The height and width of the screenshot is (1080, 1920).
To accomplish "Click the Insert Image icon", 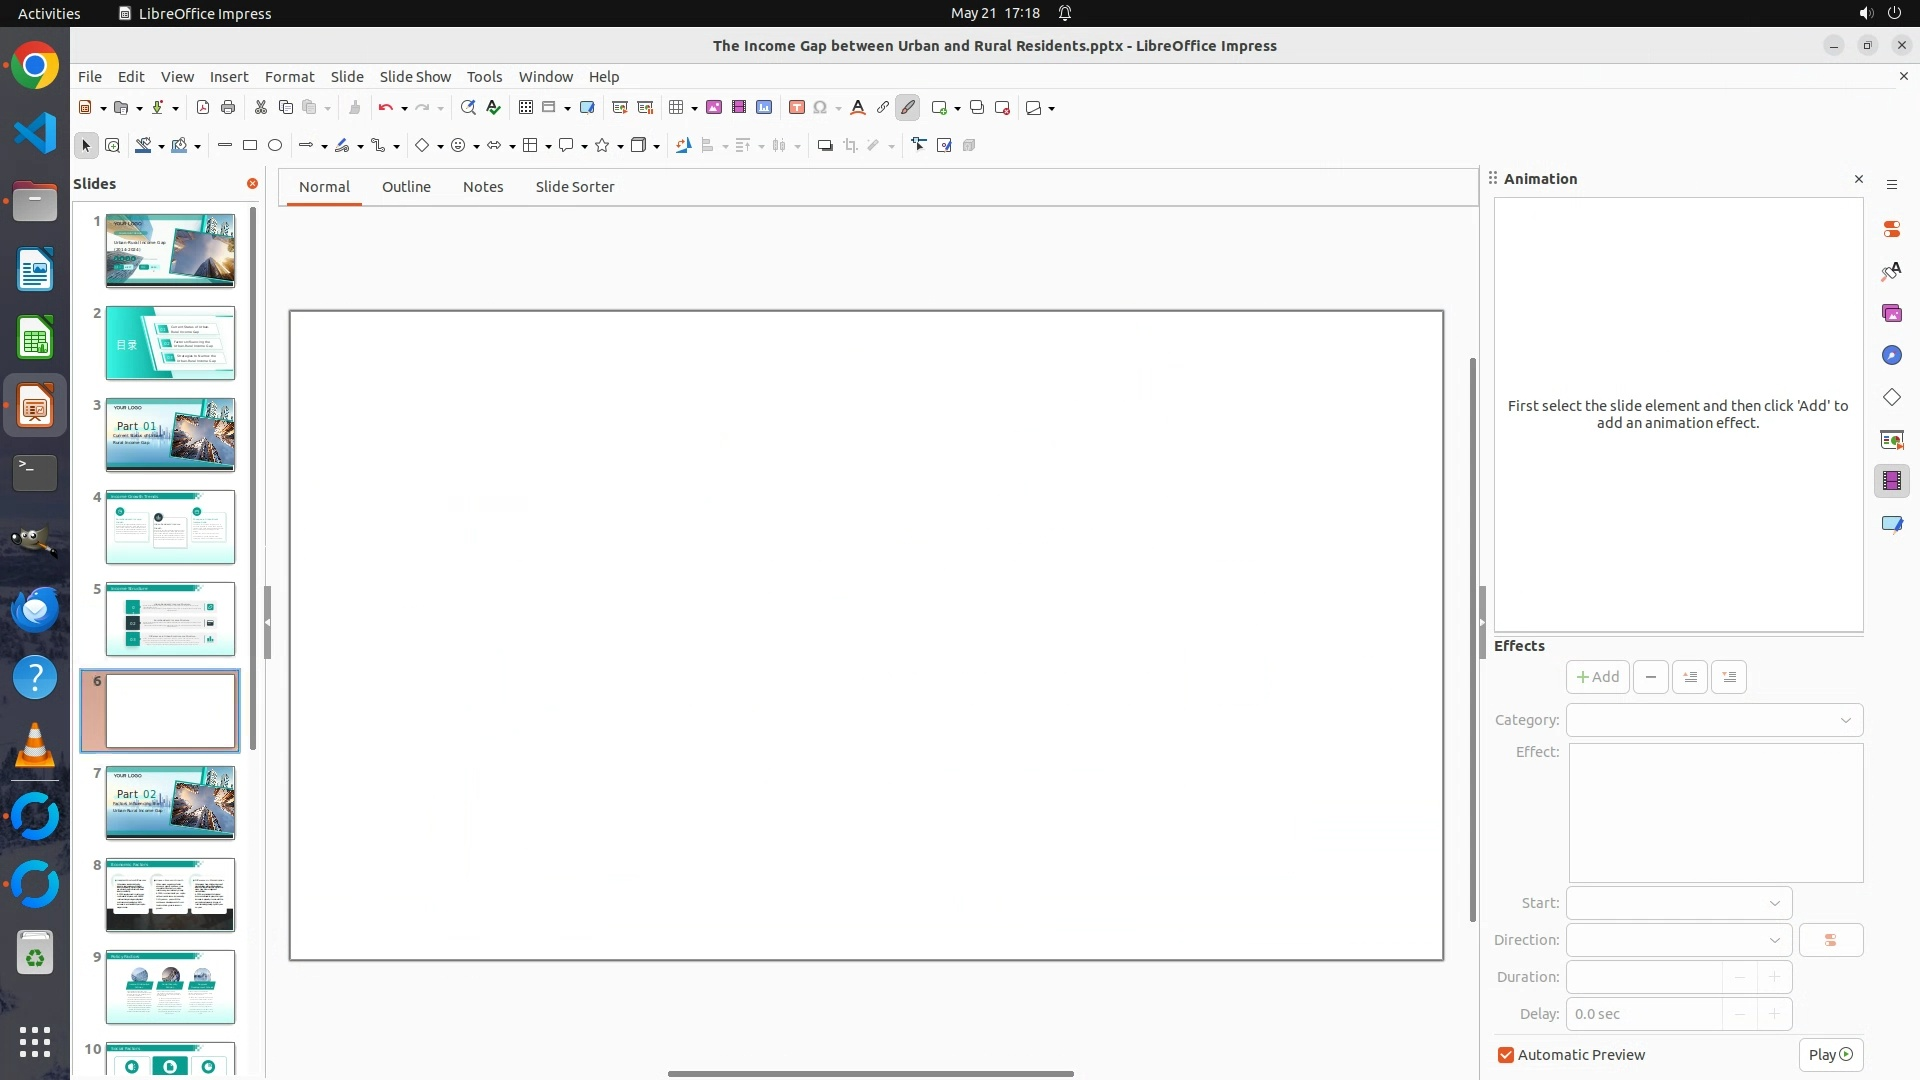I will (714, 108).
